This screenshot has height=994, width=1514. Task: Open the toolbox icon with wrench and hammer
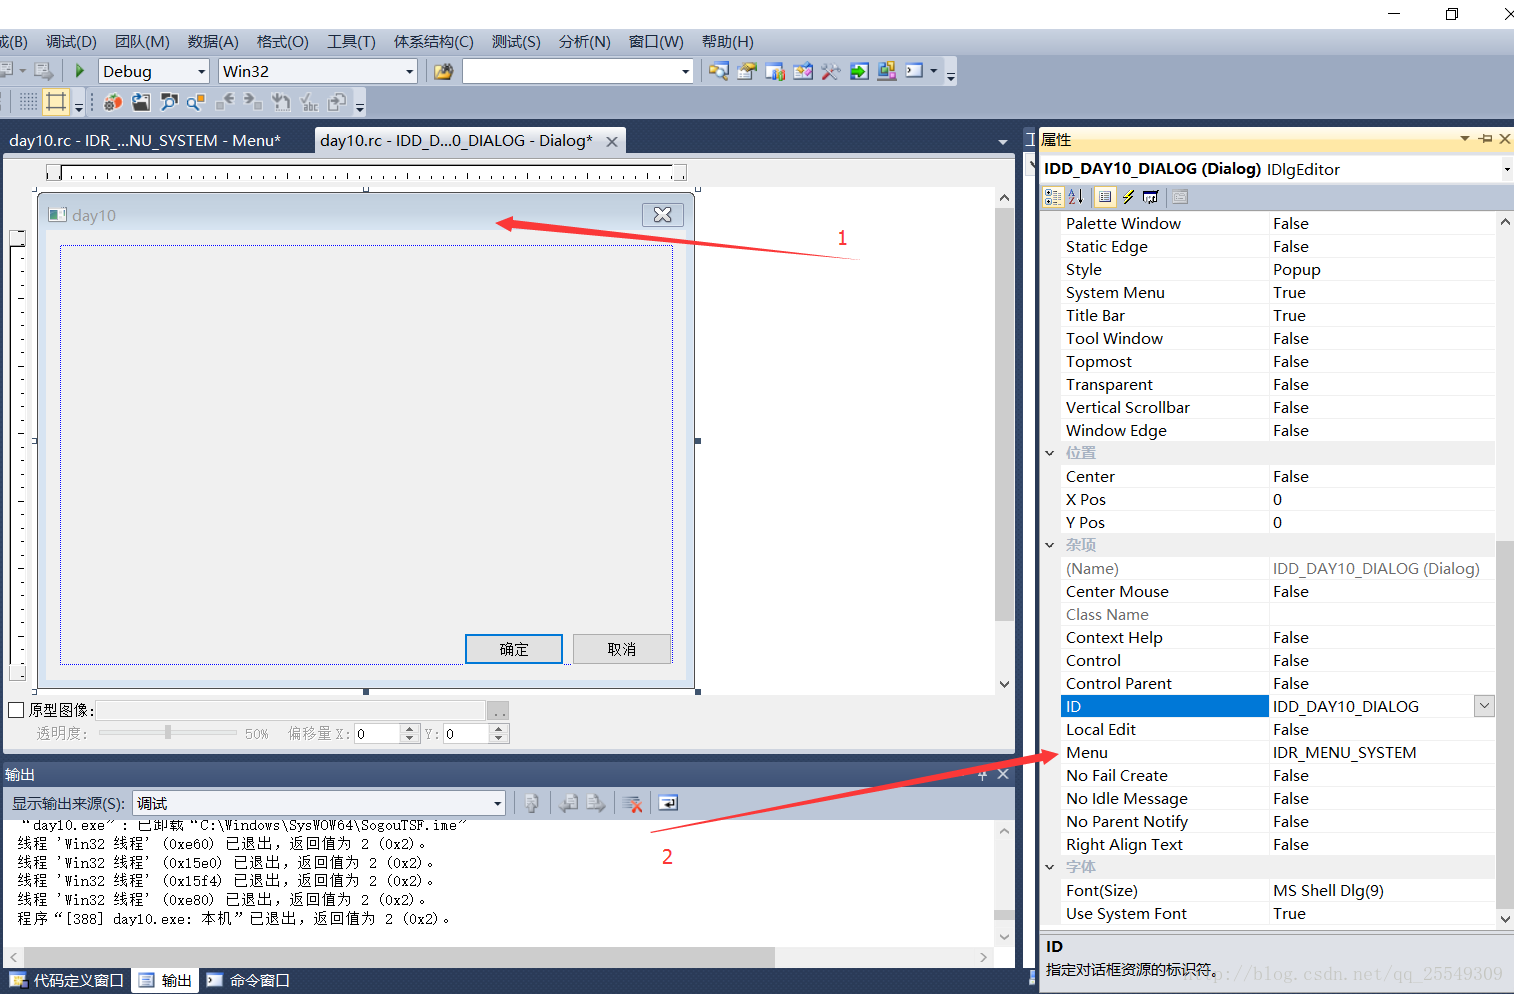830,71
